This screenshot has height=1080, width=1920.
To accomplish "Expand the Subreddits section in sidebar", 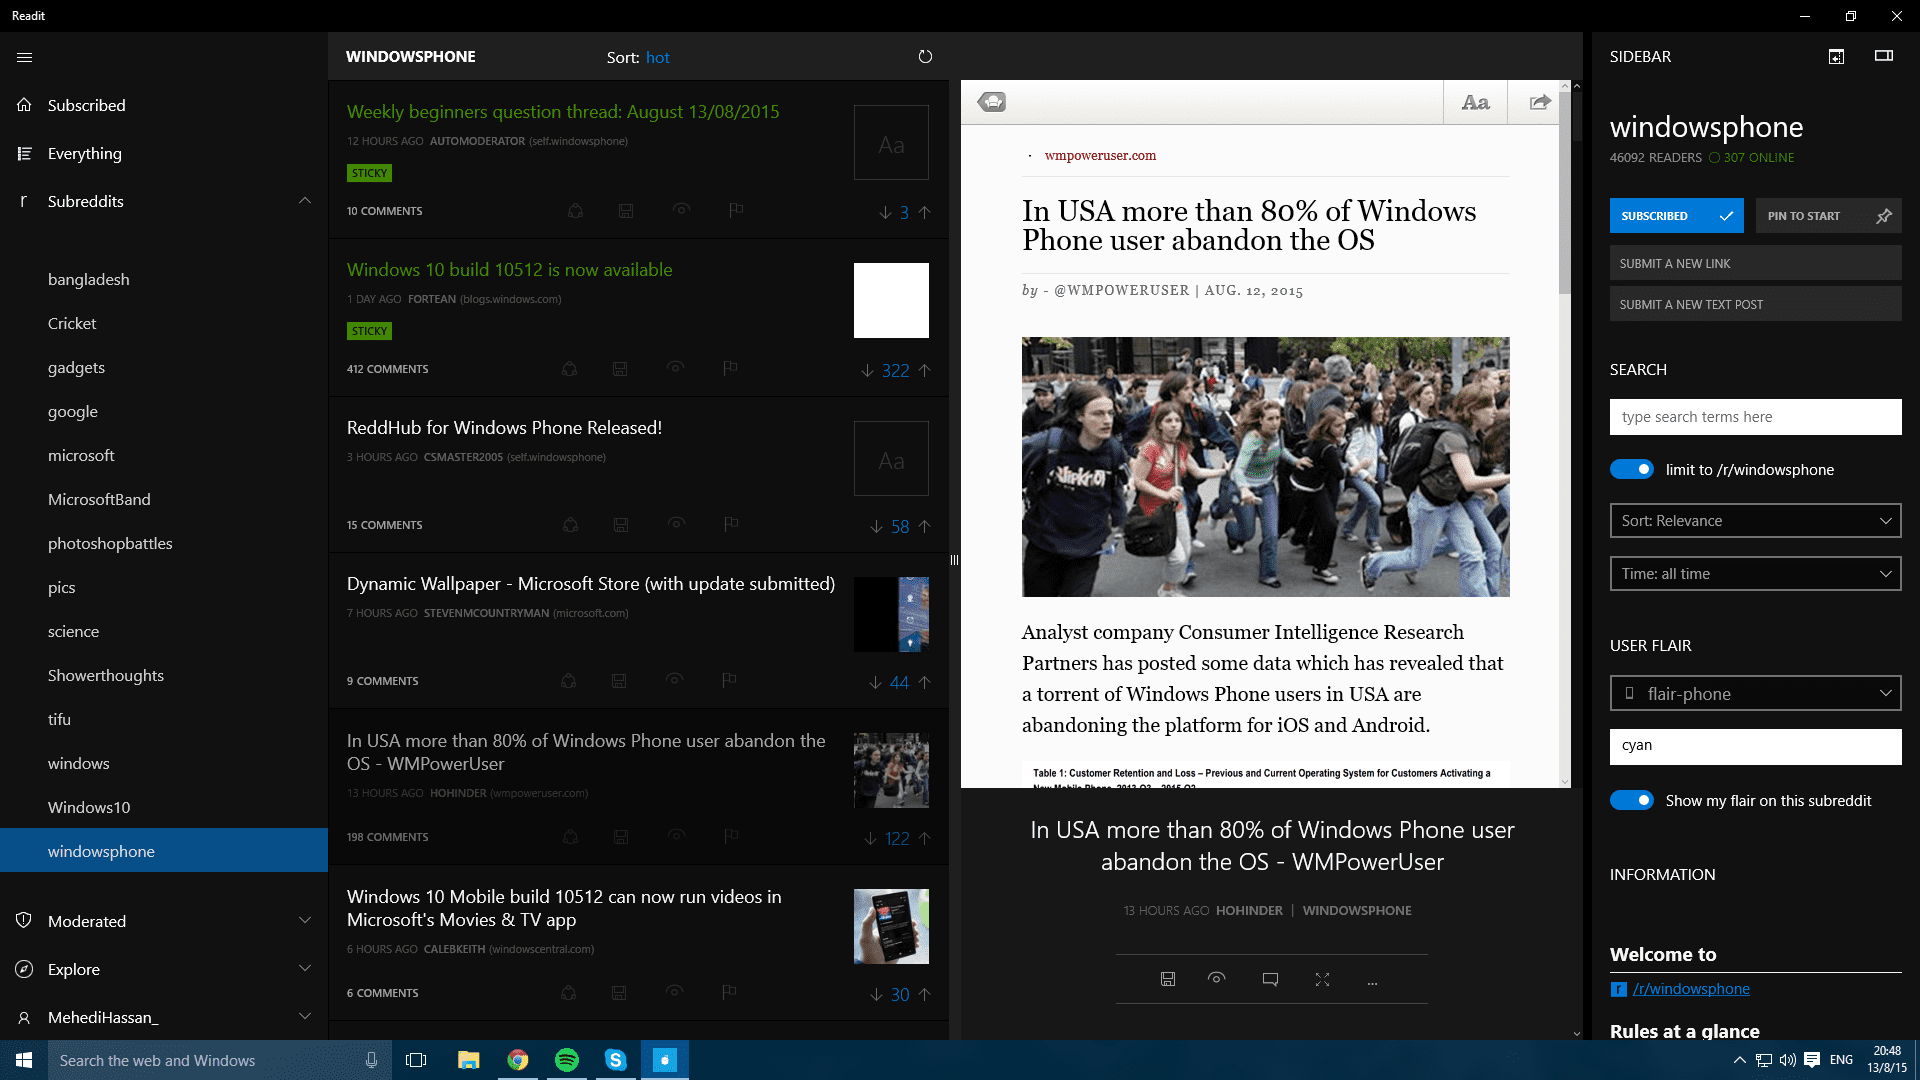I will tap(303, 200).
